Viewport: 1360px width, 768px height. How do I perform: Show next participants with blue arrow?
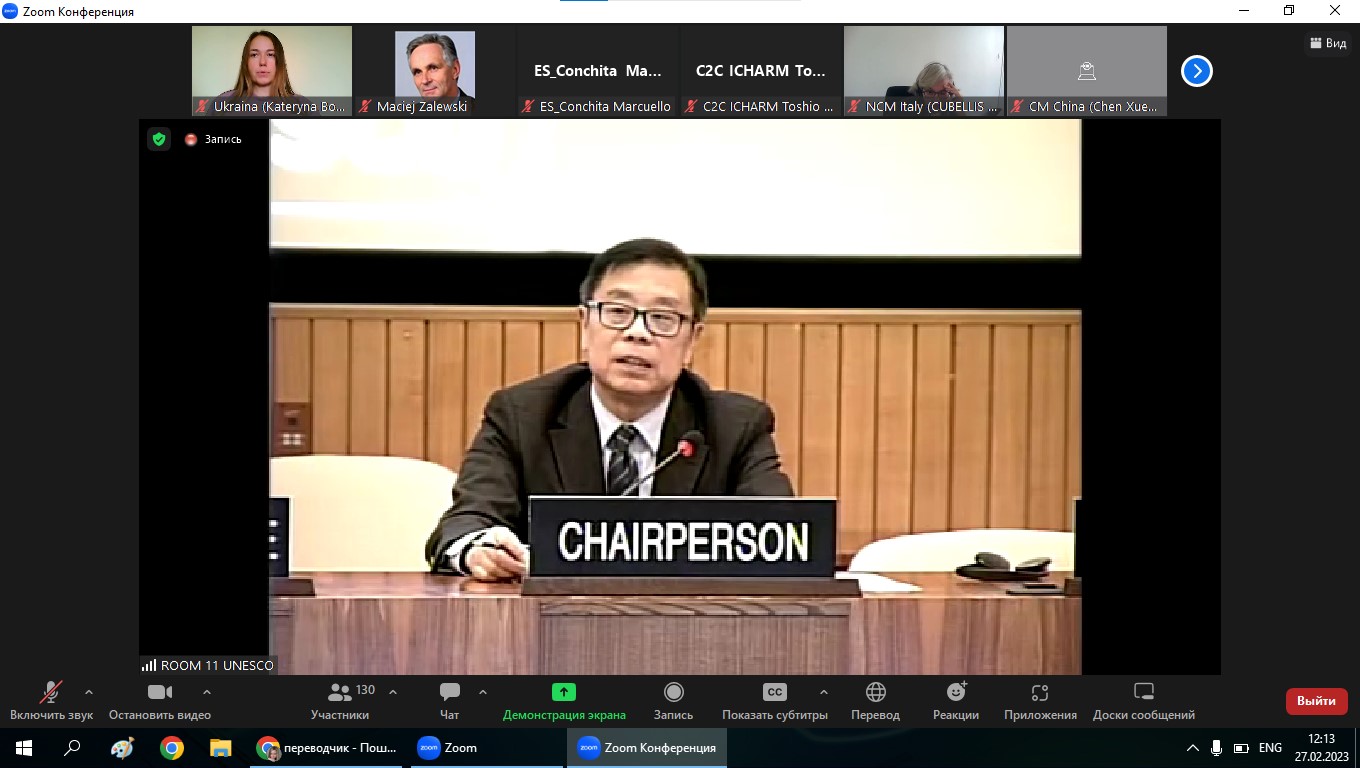click(x=1197, y=71)
